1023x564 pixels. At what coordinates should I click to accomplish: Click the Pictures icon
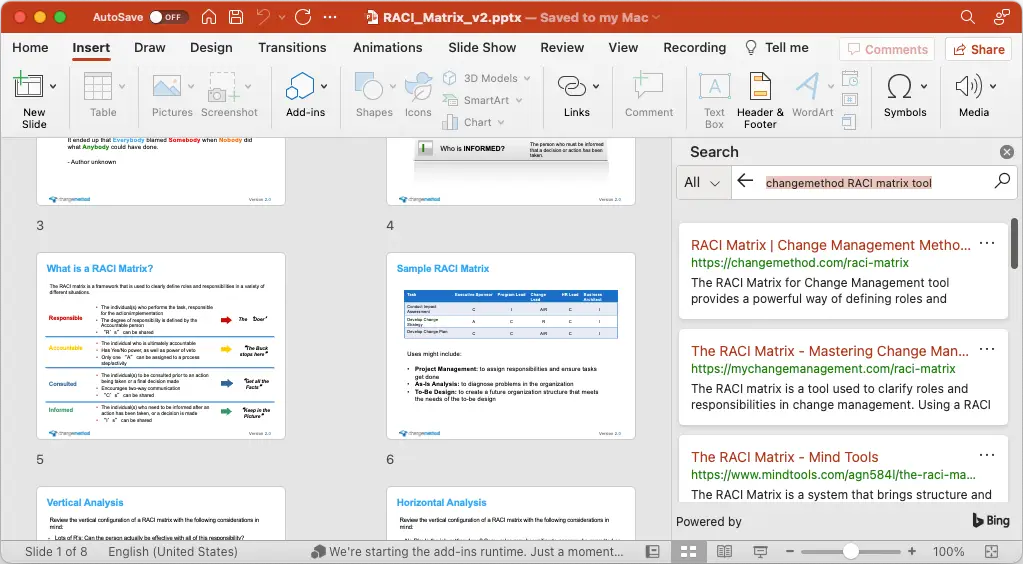167,86
